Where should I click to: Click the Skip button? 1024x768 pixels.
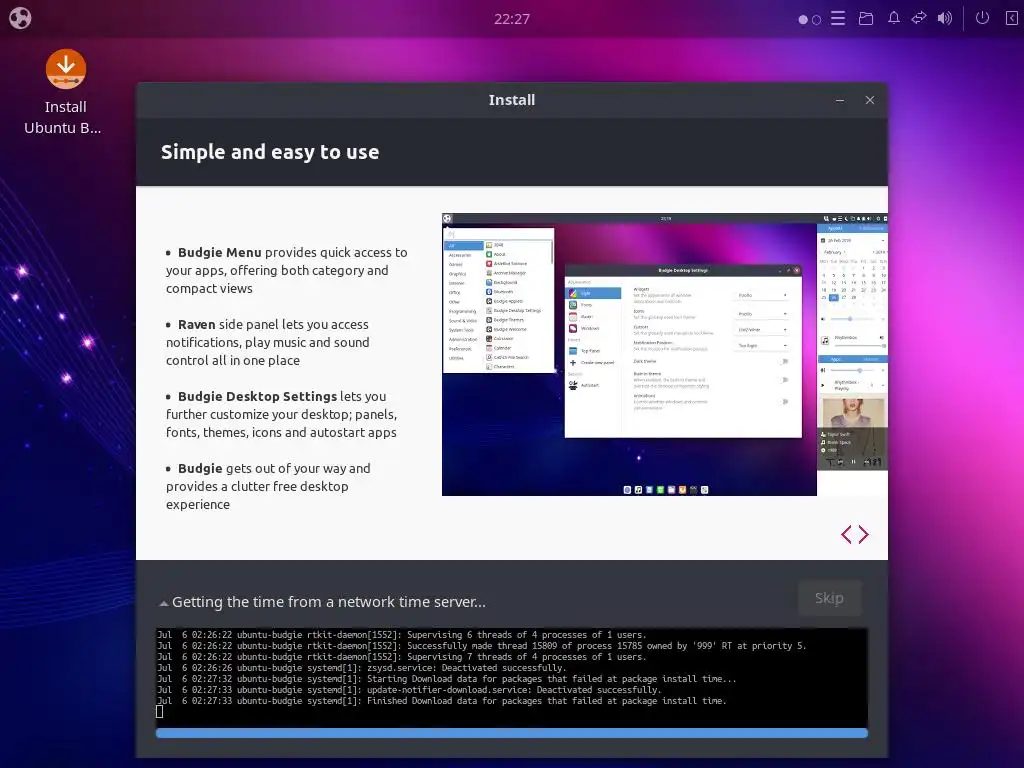(x=829, y=598)
